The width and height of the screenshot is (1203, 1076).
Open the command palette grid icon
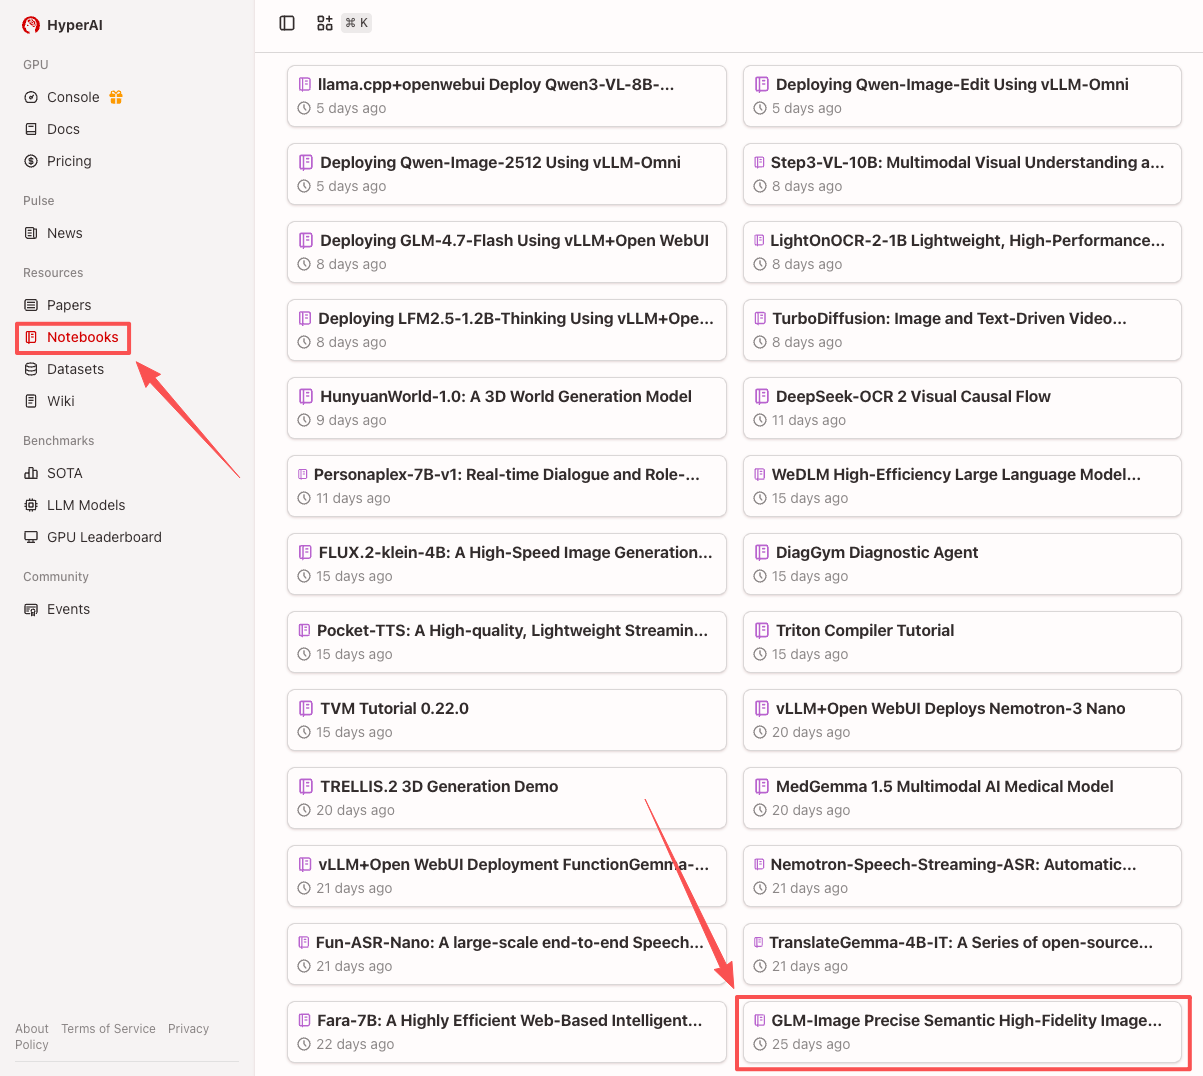pyautogui.click(x=325, y=23)
